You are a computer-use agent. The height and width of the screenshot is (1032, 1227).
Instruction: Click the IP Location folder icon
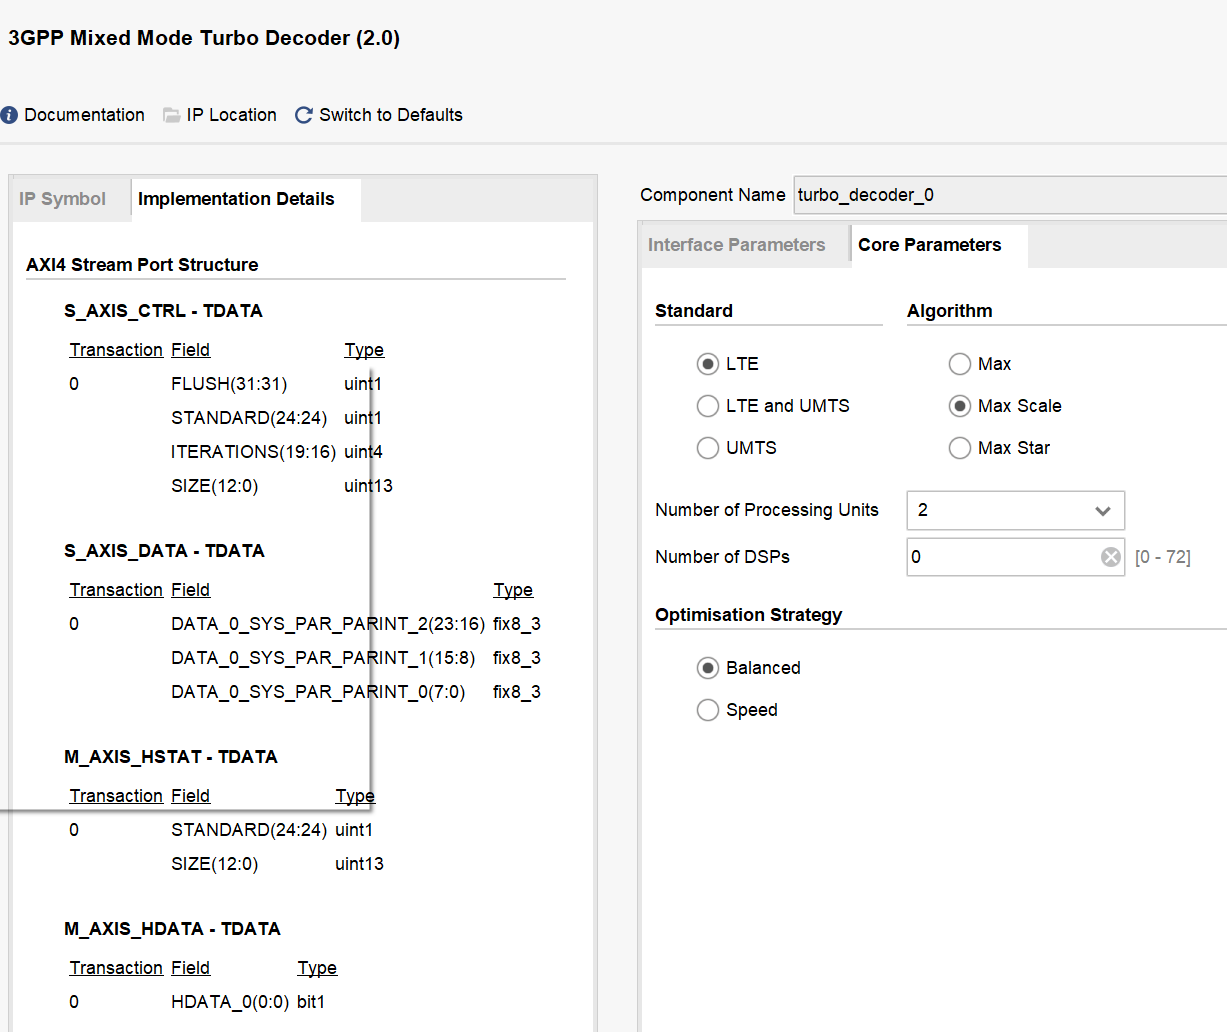(172, 115)
